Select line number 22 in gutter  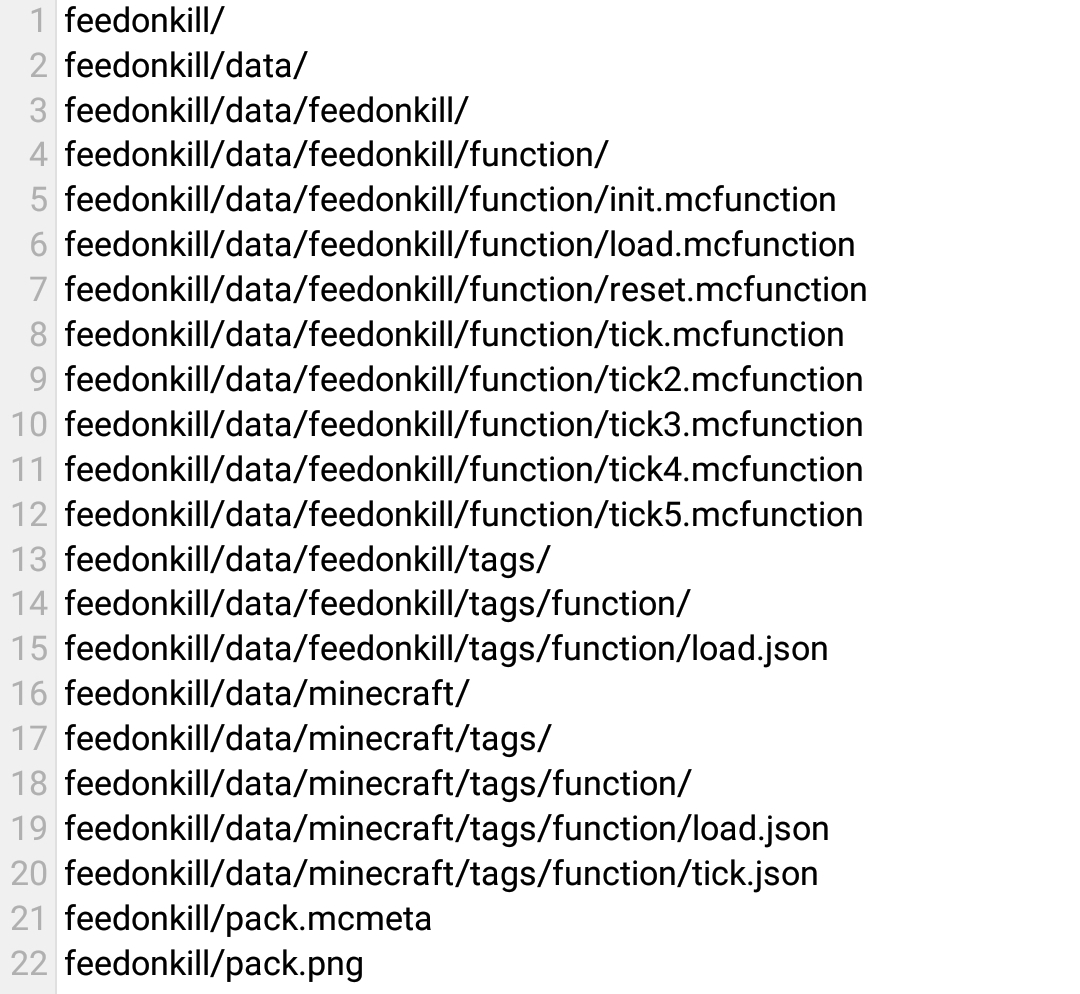[x=29, y=963]
